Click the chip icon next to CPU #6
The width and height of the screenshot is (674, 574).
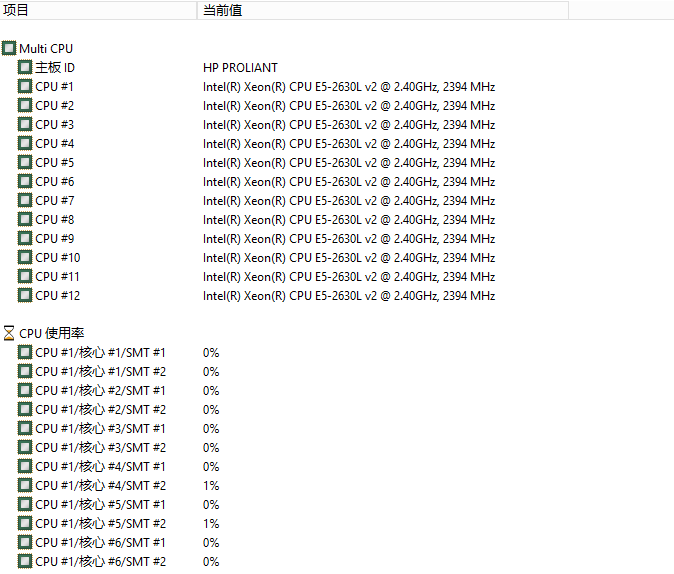tap(25, 182)
